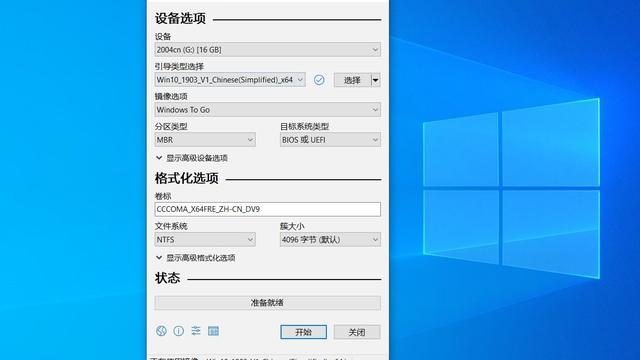
Task: Open the language globe icon
Action: pos(161,331)
